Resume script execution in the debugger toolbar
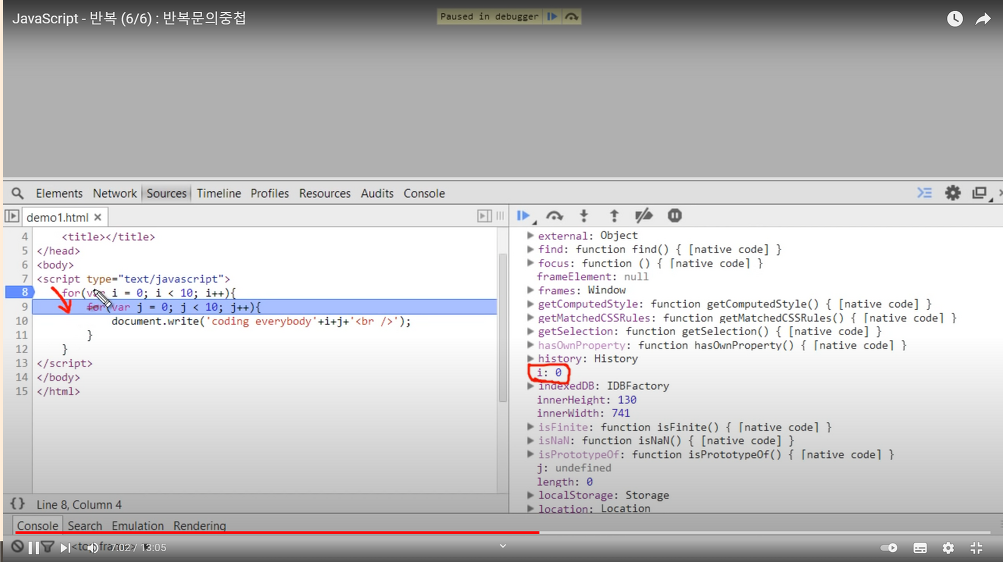 [523, 216]
